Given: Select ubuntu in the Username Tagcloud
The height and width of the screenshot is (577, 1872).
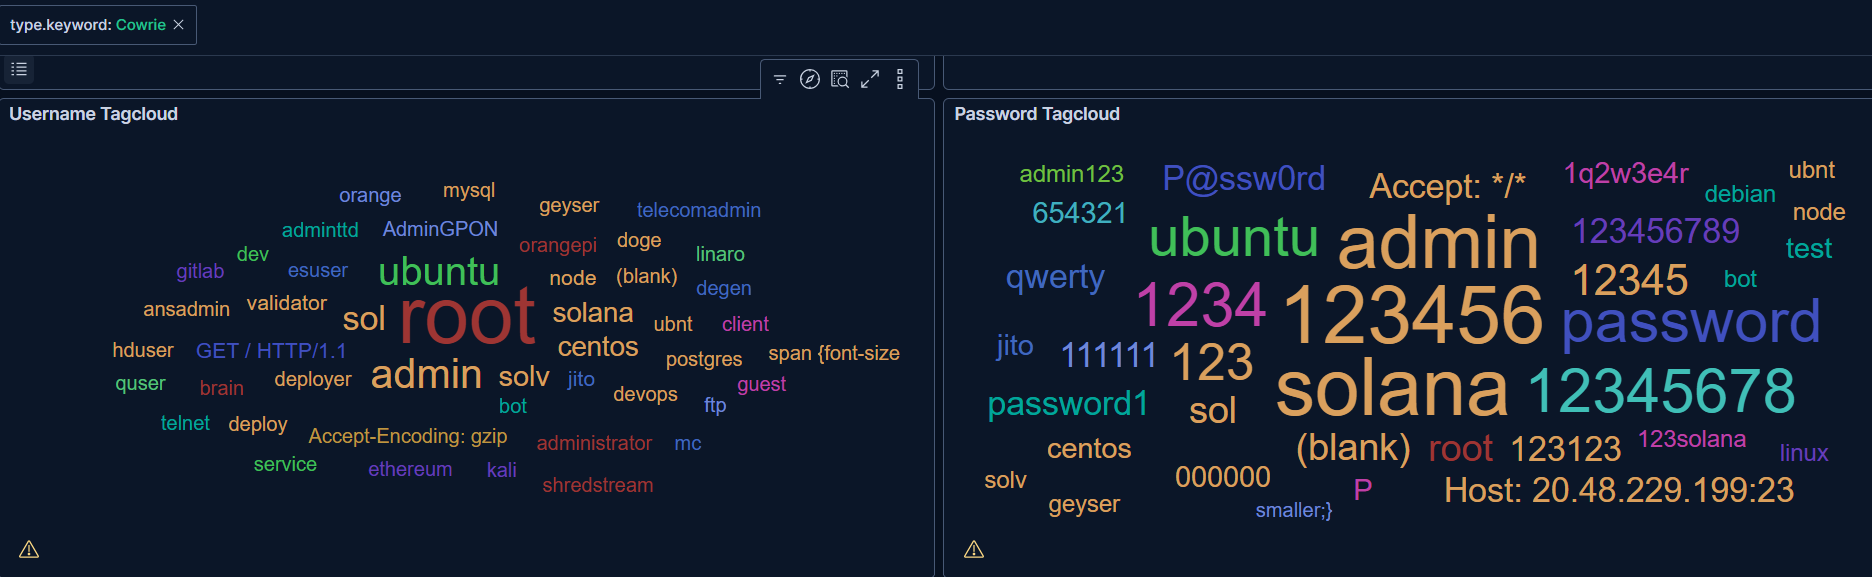Looking at the screenshot, I should click(x=438, y=271).
